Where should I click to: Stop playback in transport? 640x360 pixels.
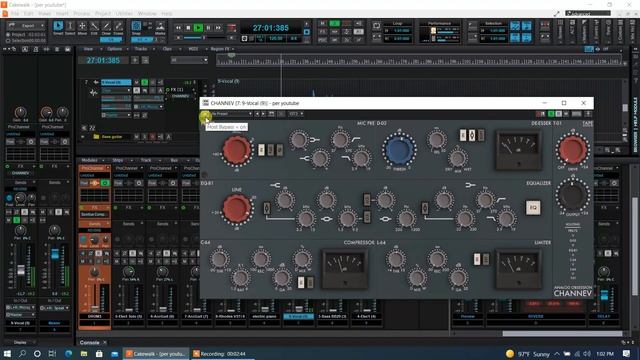188,28
